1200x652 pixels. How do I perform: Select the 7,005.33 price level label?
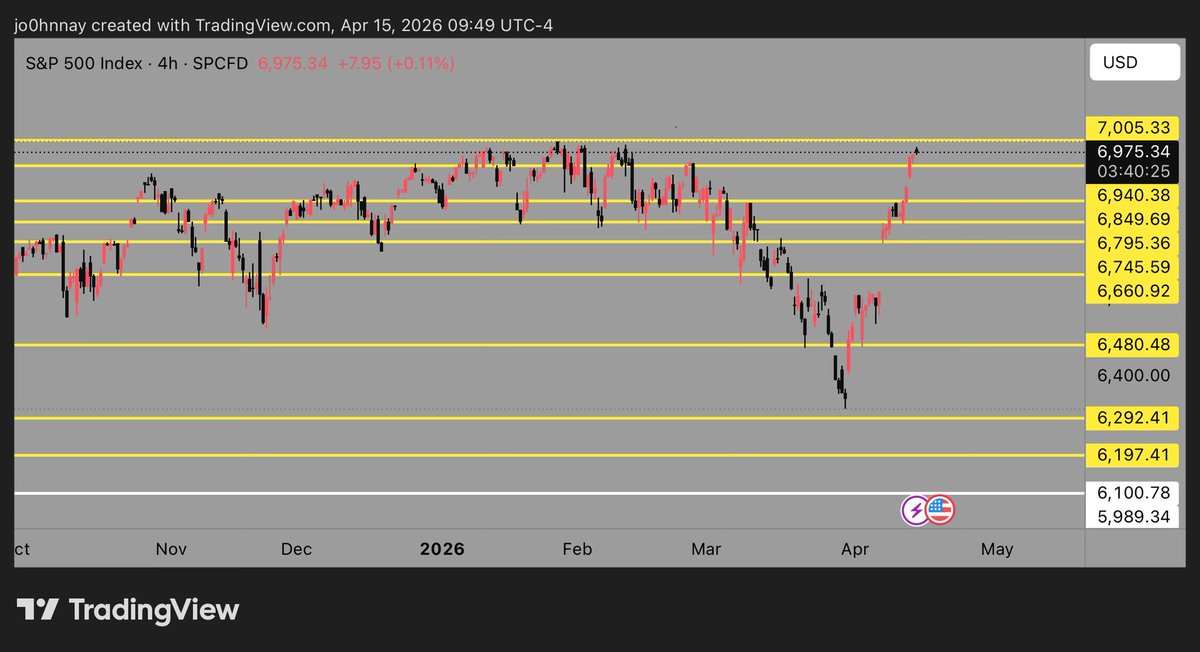pos(1133,128)
